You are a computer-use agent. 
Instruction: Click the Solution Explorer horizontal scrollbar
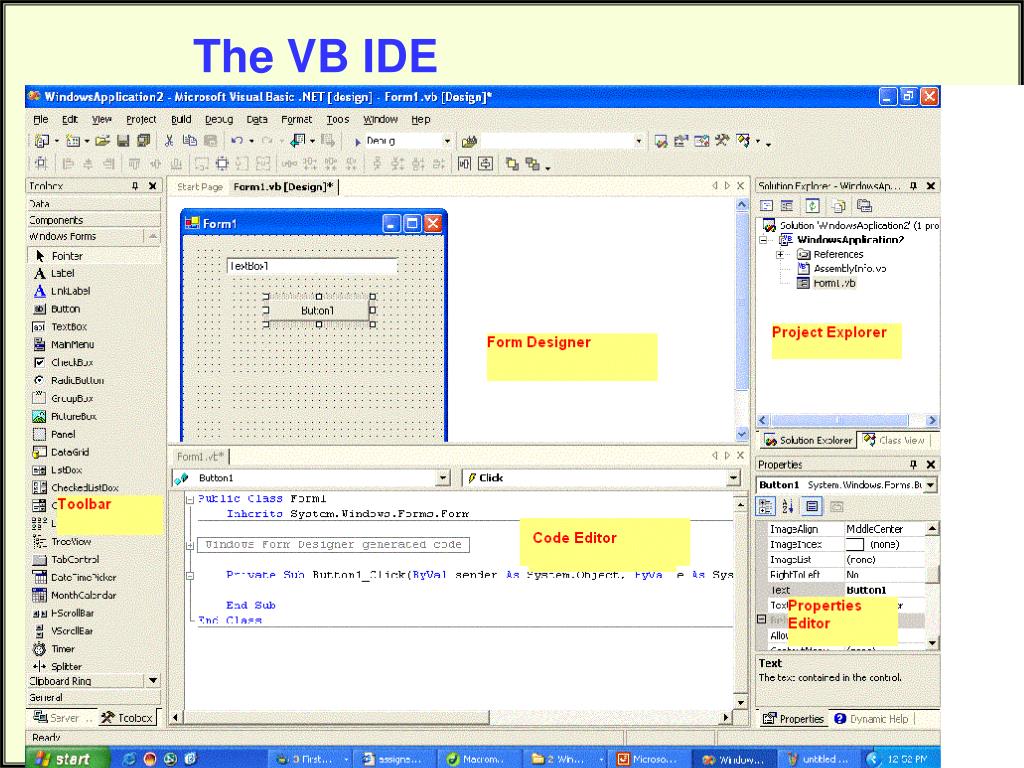tap(847, 421)
